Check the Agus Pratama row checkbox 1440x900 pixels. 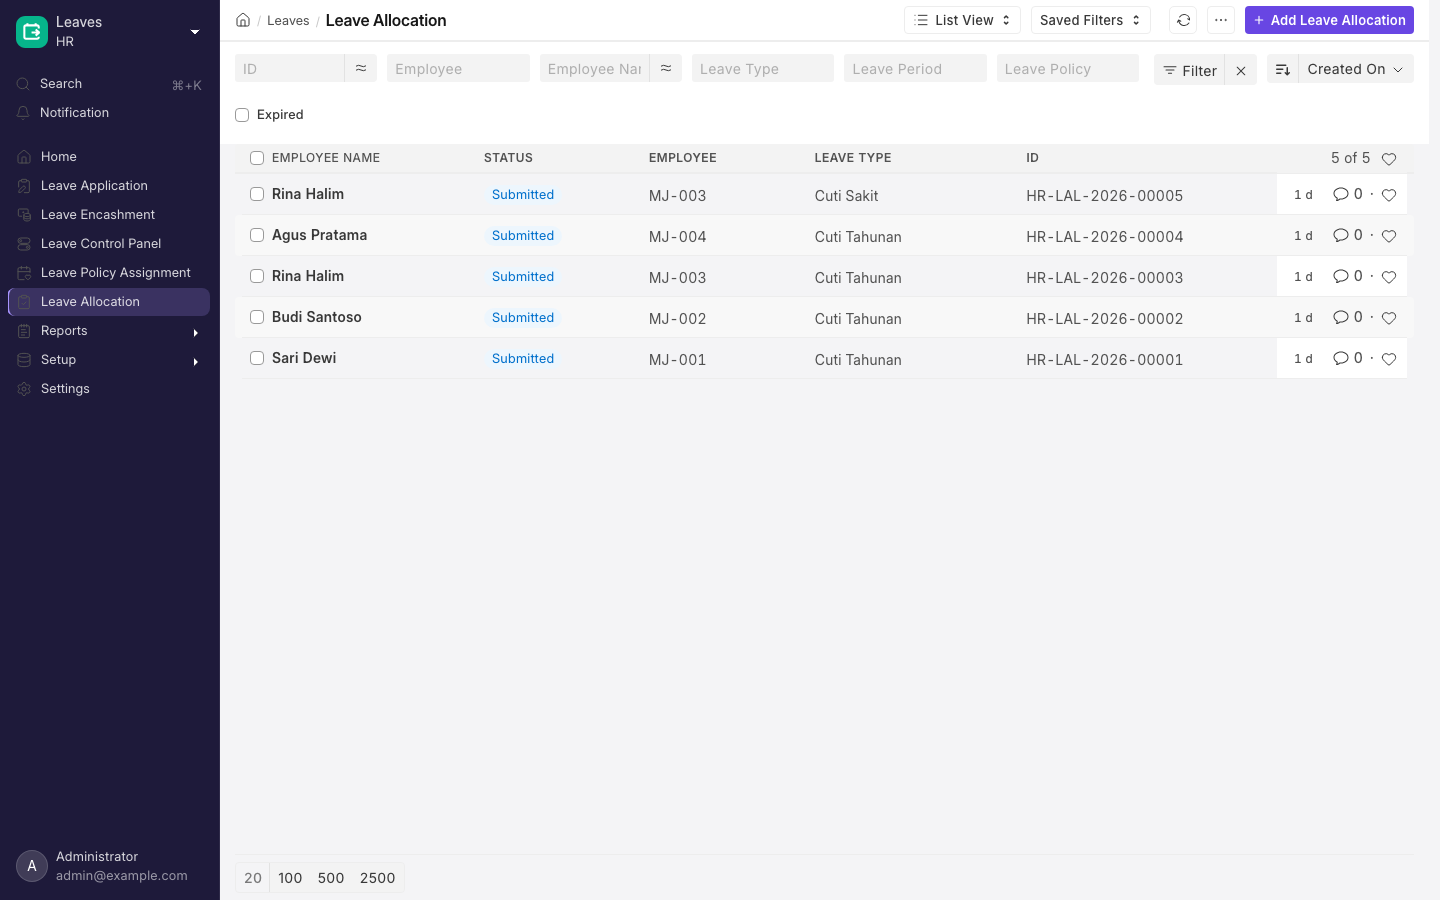tap(257, 235)
